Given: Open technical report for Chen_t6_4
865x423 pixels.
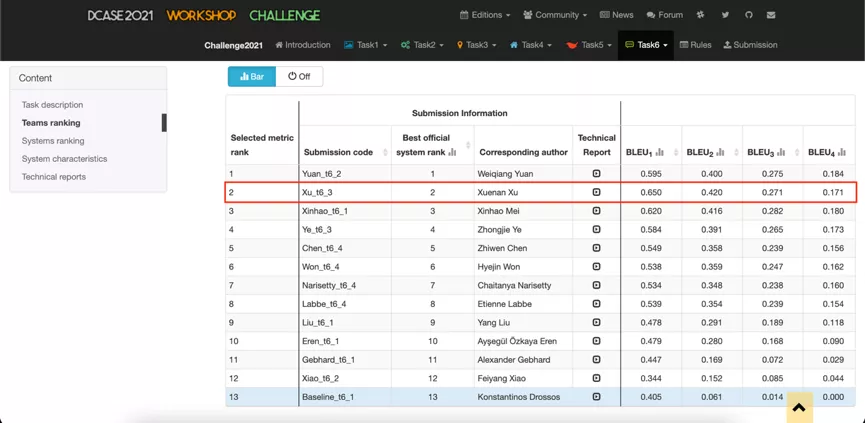Looking at the screenshot, I should coord(596,248).
